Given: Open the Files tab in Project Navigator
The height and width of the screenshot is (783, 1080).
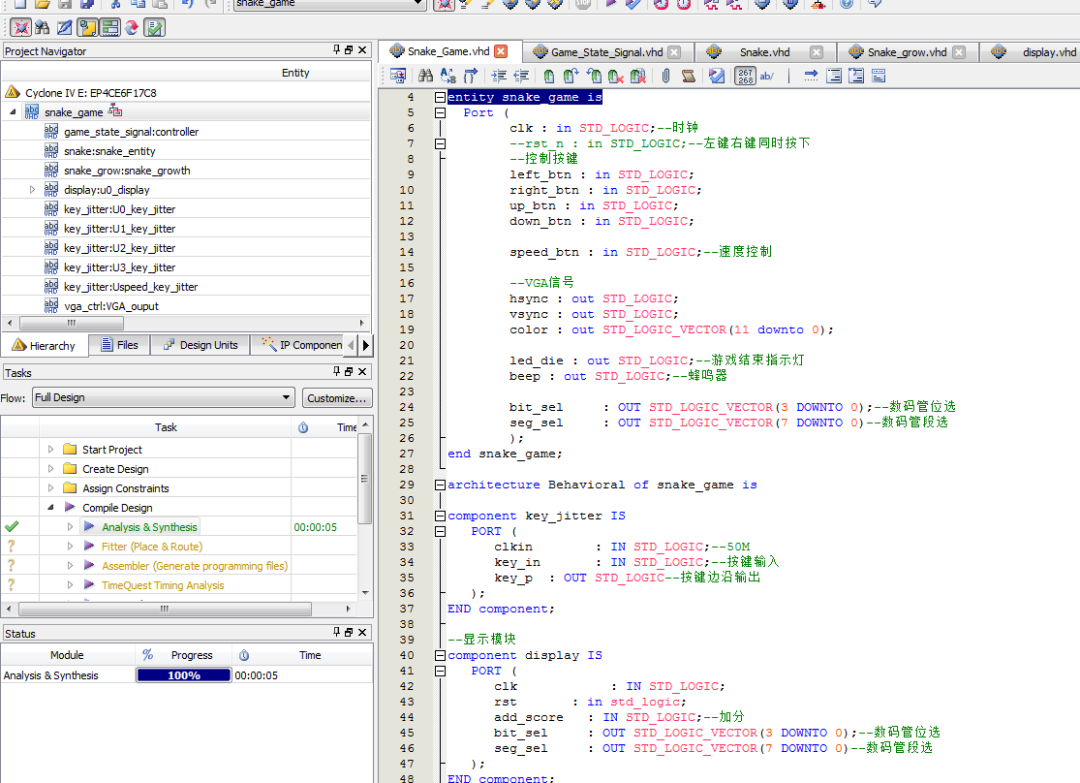Looking at the screenshot, I should coord(119,345).
